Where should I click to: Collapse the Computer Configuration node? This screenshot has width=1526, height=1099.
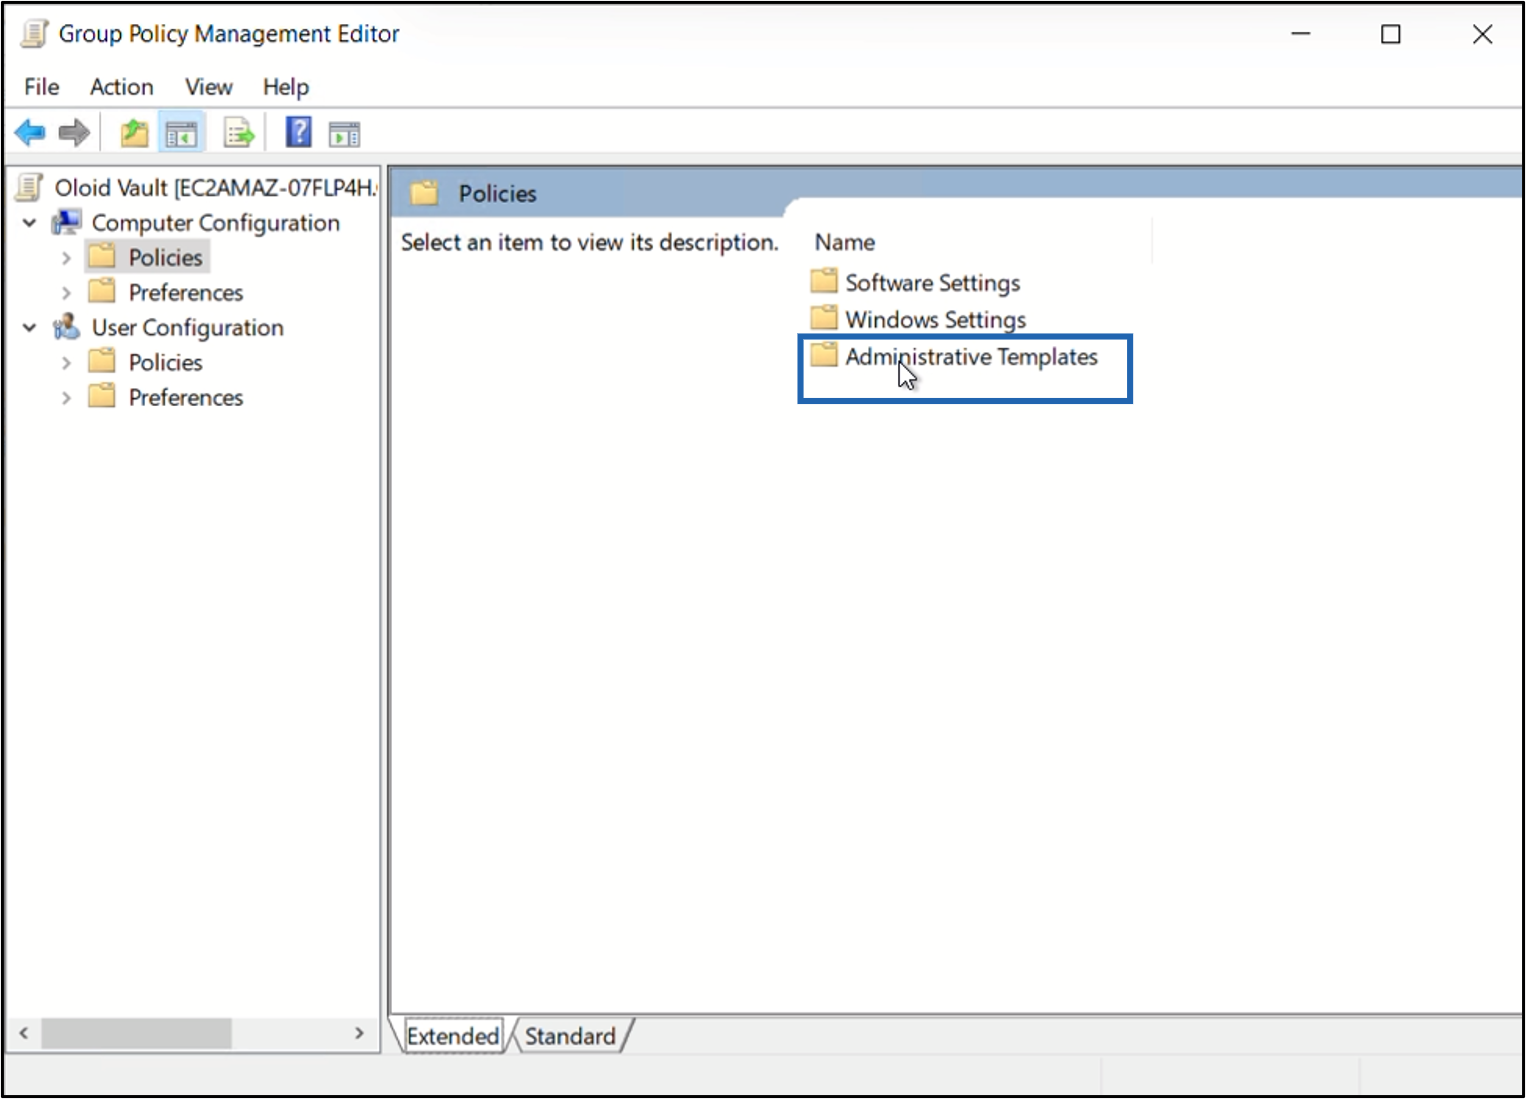coord(30,222)
